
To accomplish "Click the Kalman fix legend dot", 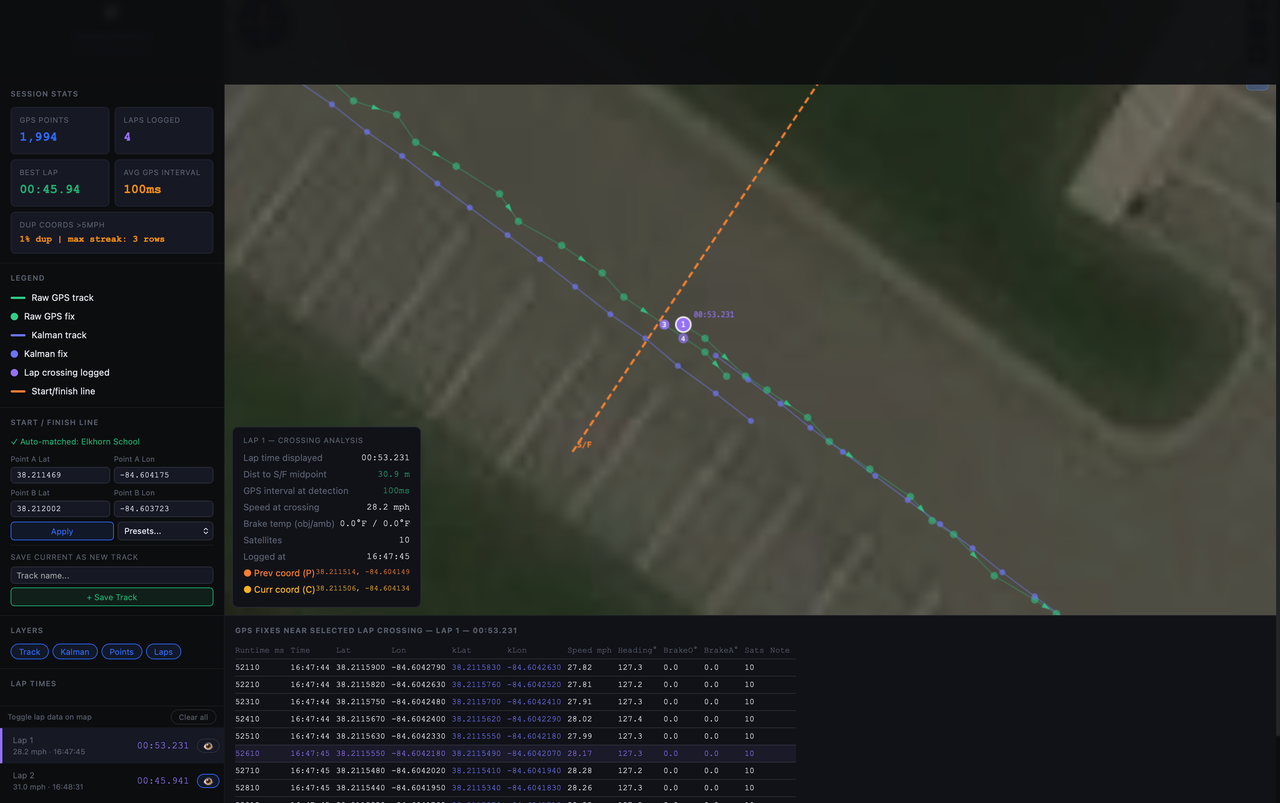I will point(14,354).
